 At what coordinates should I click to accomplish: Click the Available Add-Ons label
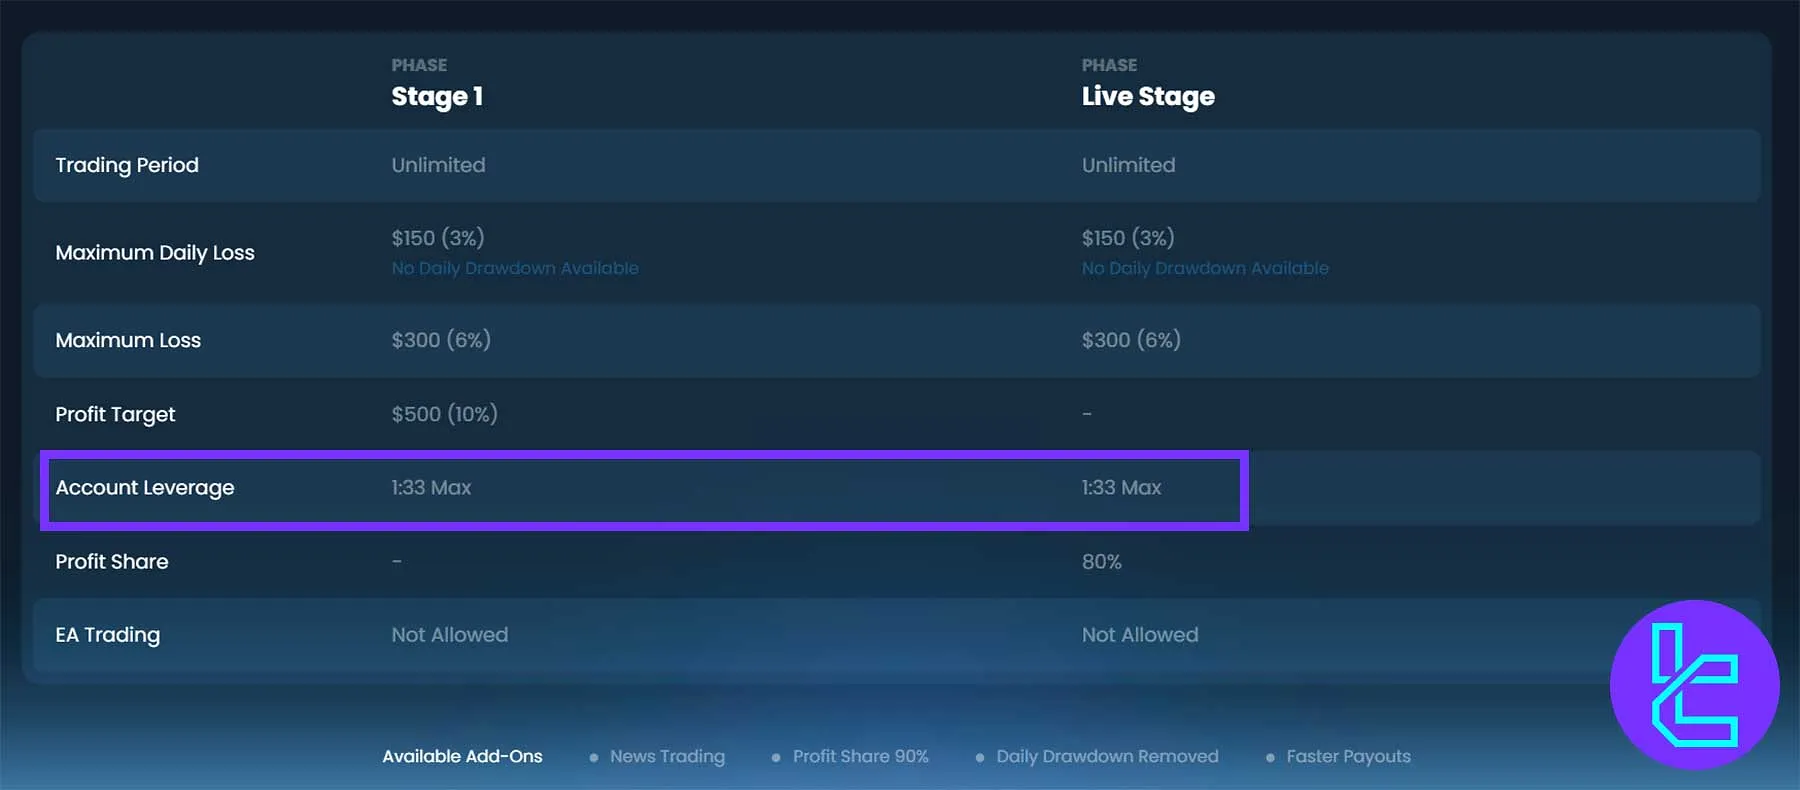pyautogui.click(x=462, y=757)
